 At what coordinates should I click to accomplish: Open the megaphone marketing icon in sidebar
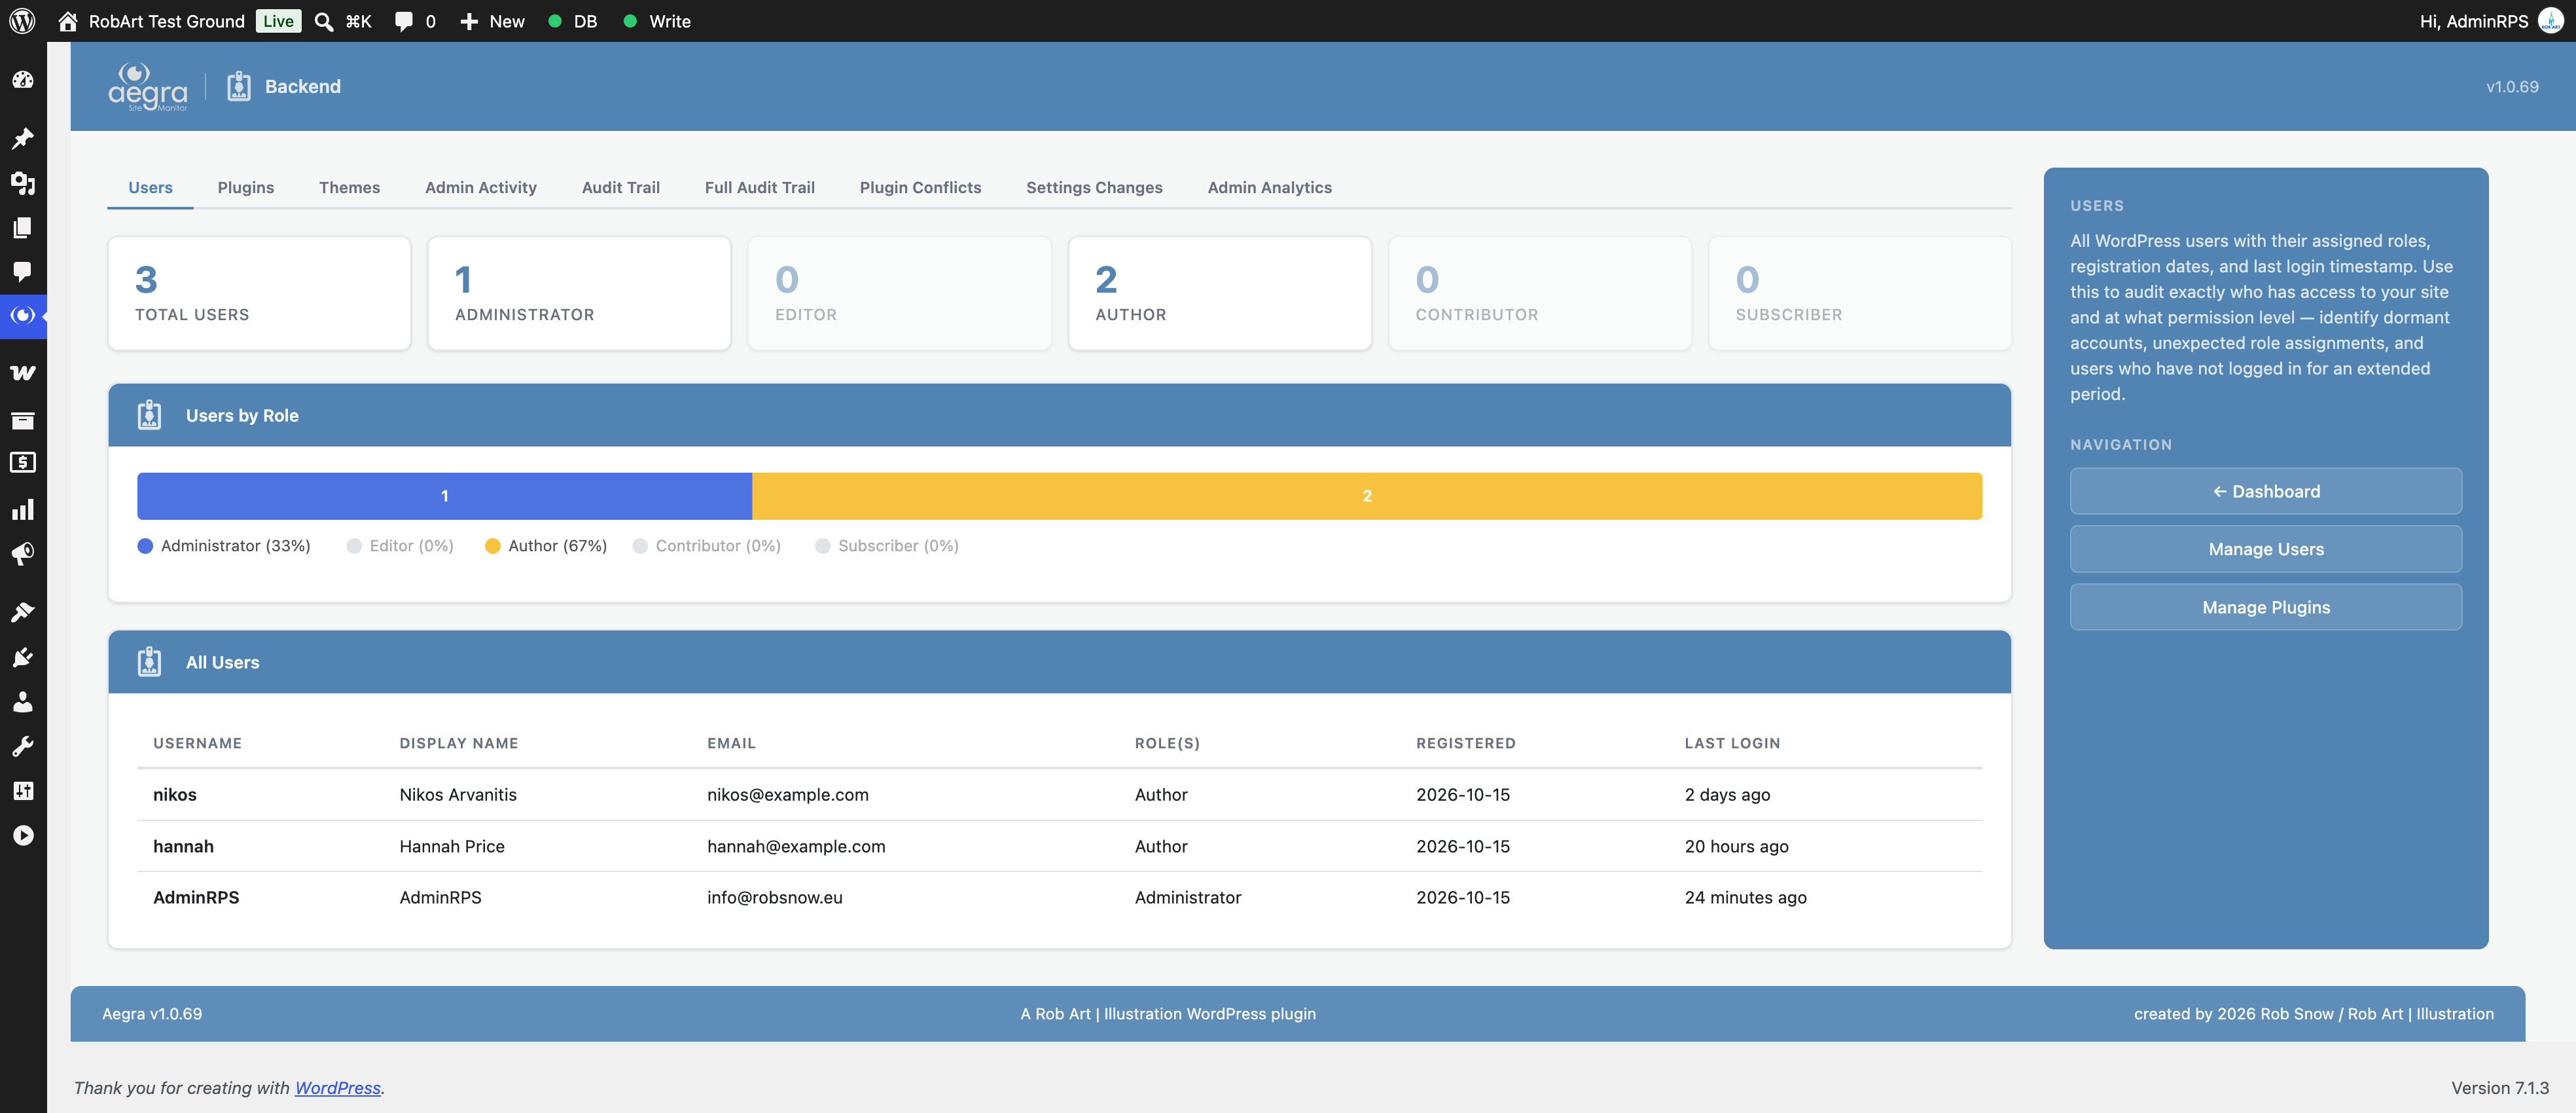[x=23, y=554]
